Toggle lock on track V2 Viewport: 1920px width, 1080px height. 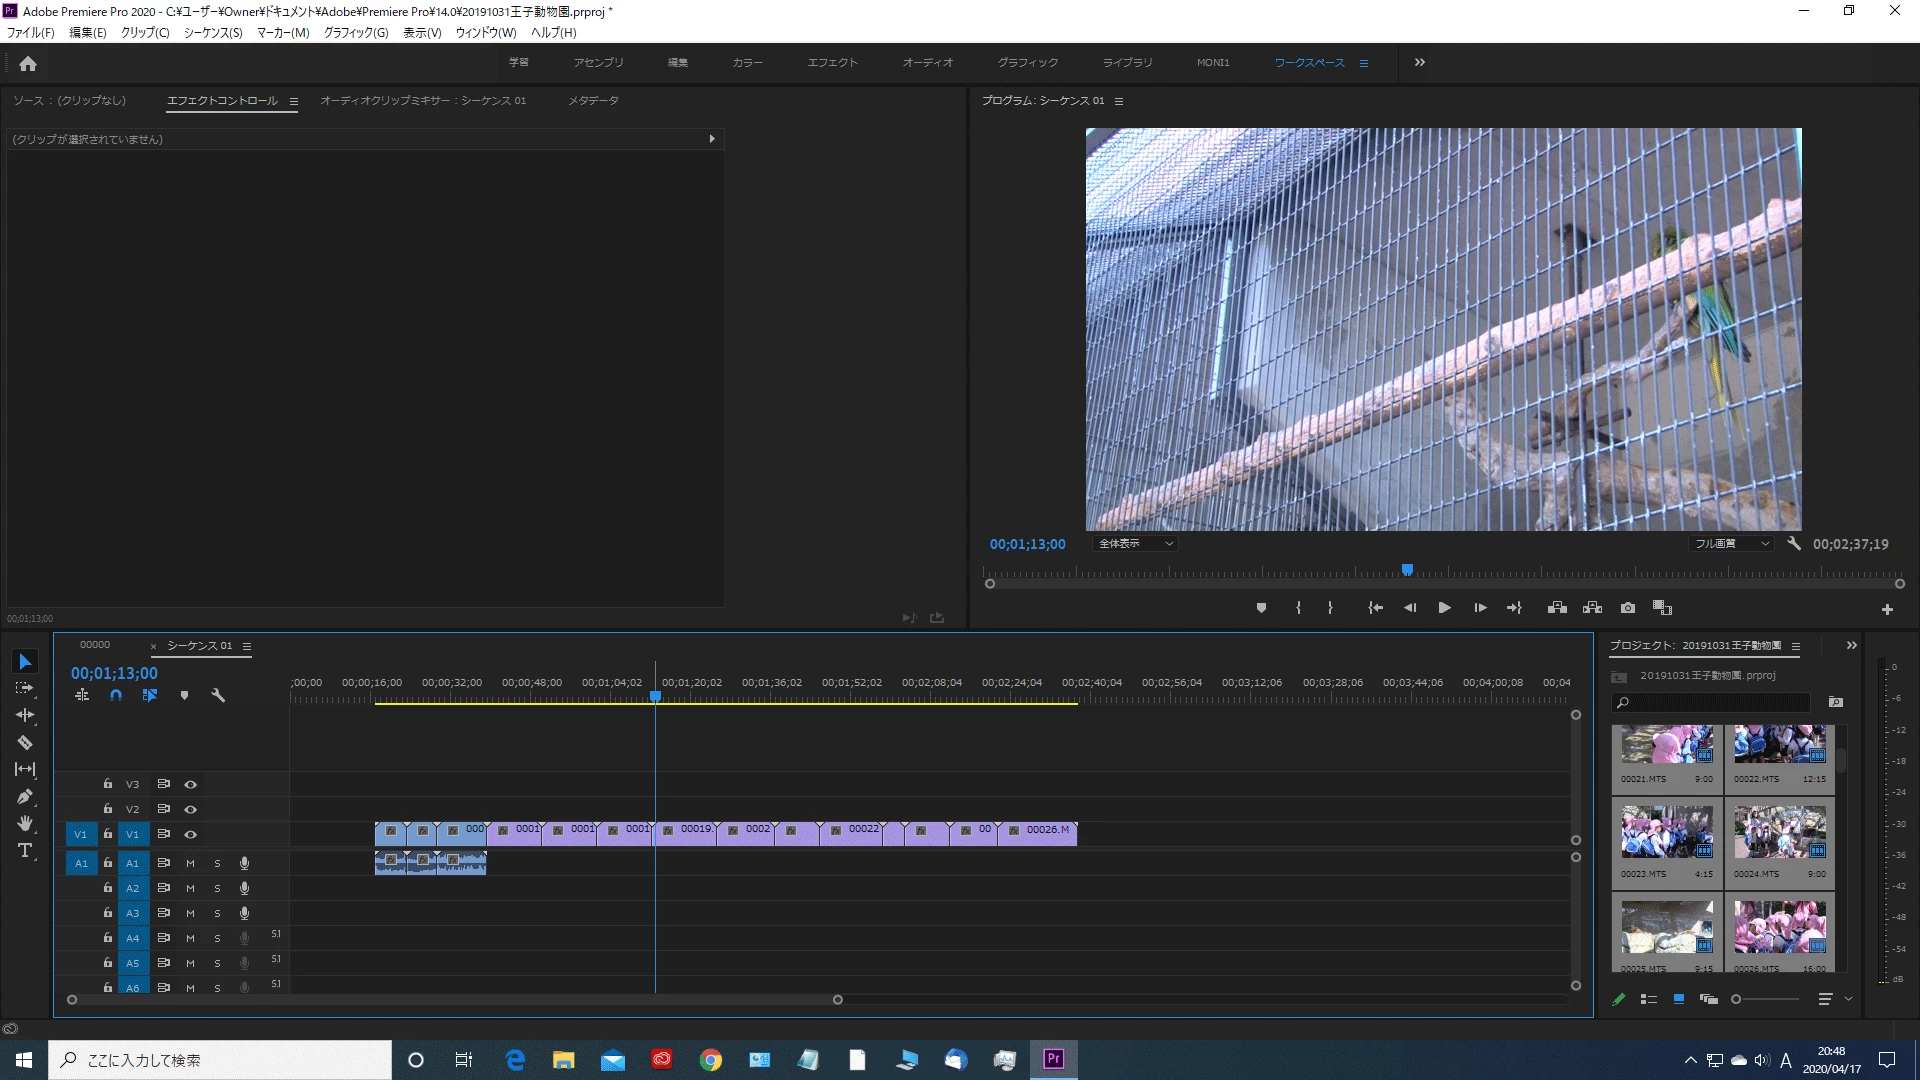[108, 809]
